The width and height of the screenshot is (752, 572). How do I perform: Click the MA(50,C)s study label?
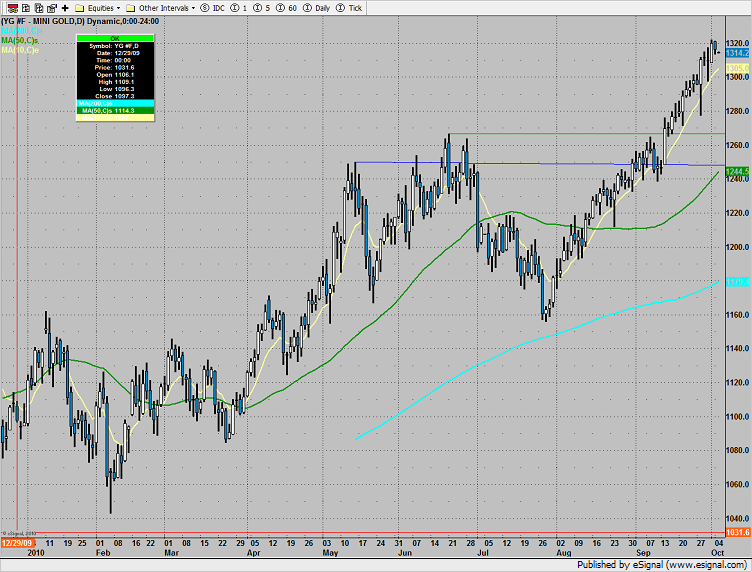[20, 40]
